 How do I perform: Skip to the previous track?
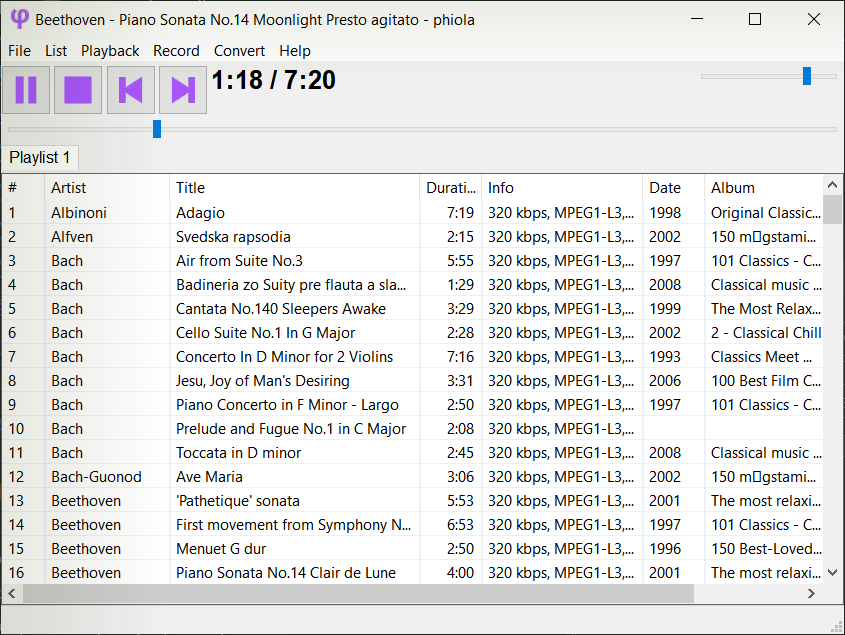pyautogui.click(x=130, y=90)
